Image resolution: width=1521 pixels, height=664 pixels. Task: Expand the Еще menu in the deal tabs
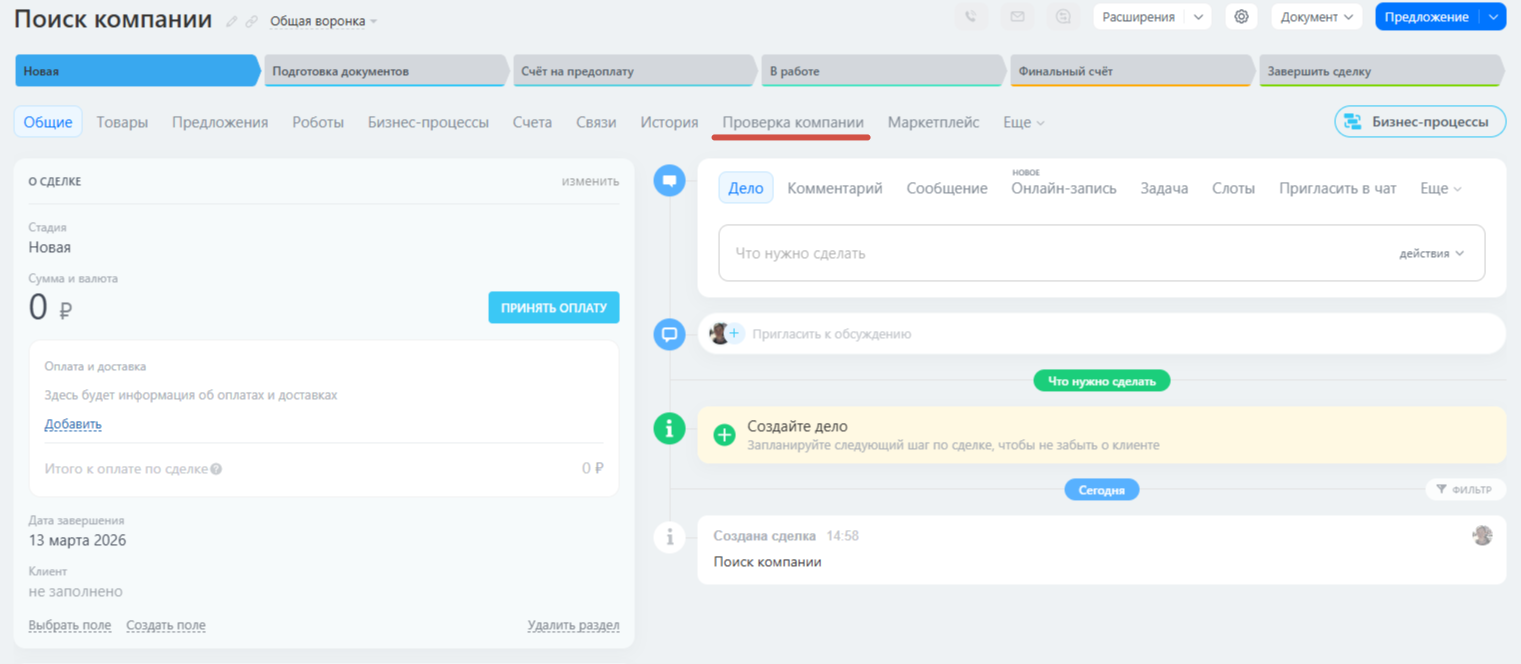1024,122
